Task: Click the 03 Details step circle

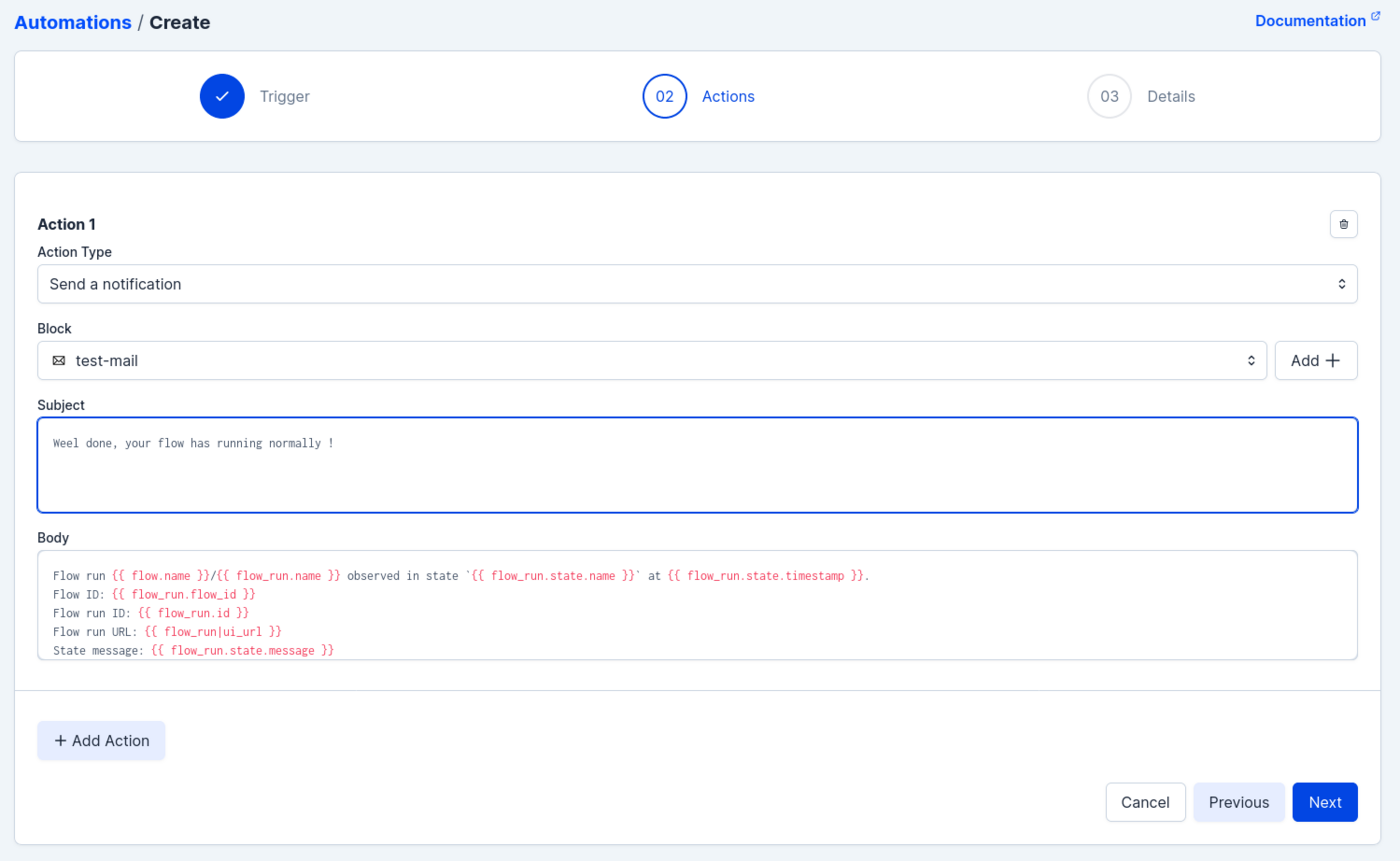Action: [x=1109, y=97]
